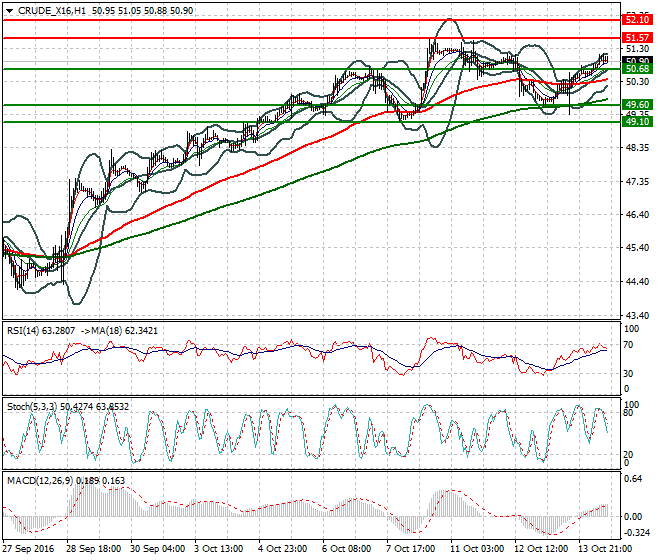Image resolution: width=660 pixels, height=560 pixels.
Task: Click the 13 Oct 21:00 time label
Action: click(x=605, y=549)
